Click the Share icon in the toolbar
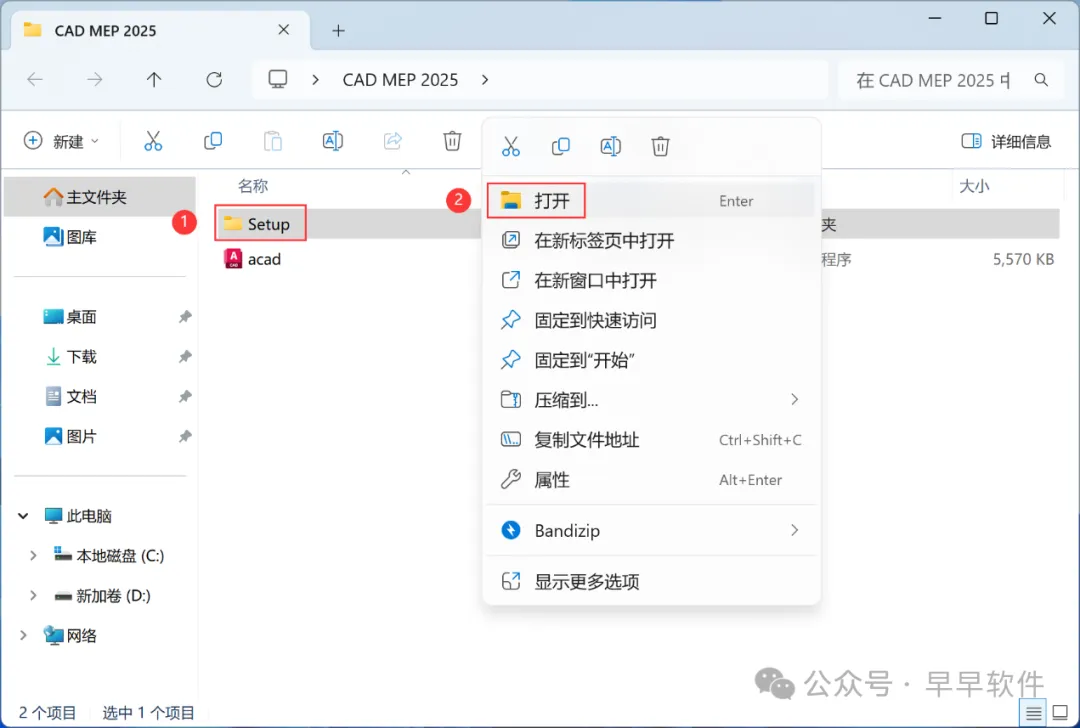 click(x=393, y=141)
